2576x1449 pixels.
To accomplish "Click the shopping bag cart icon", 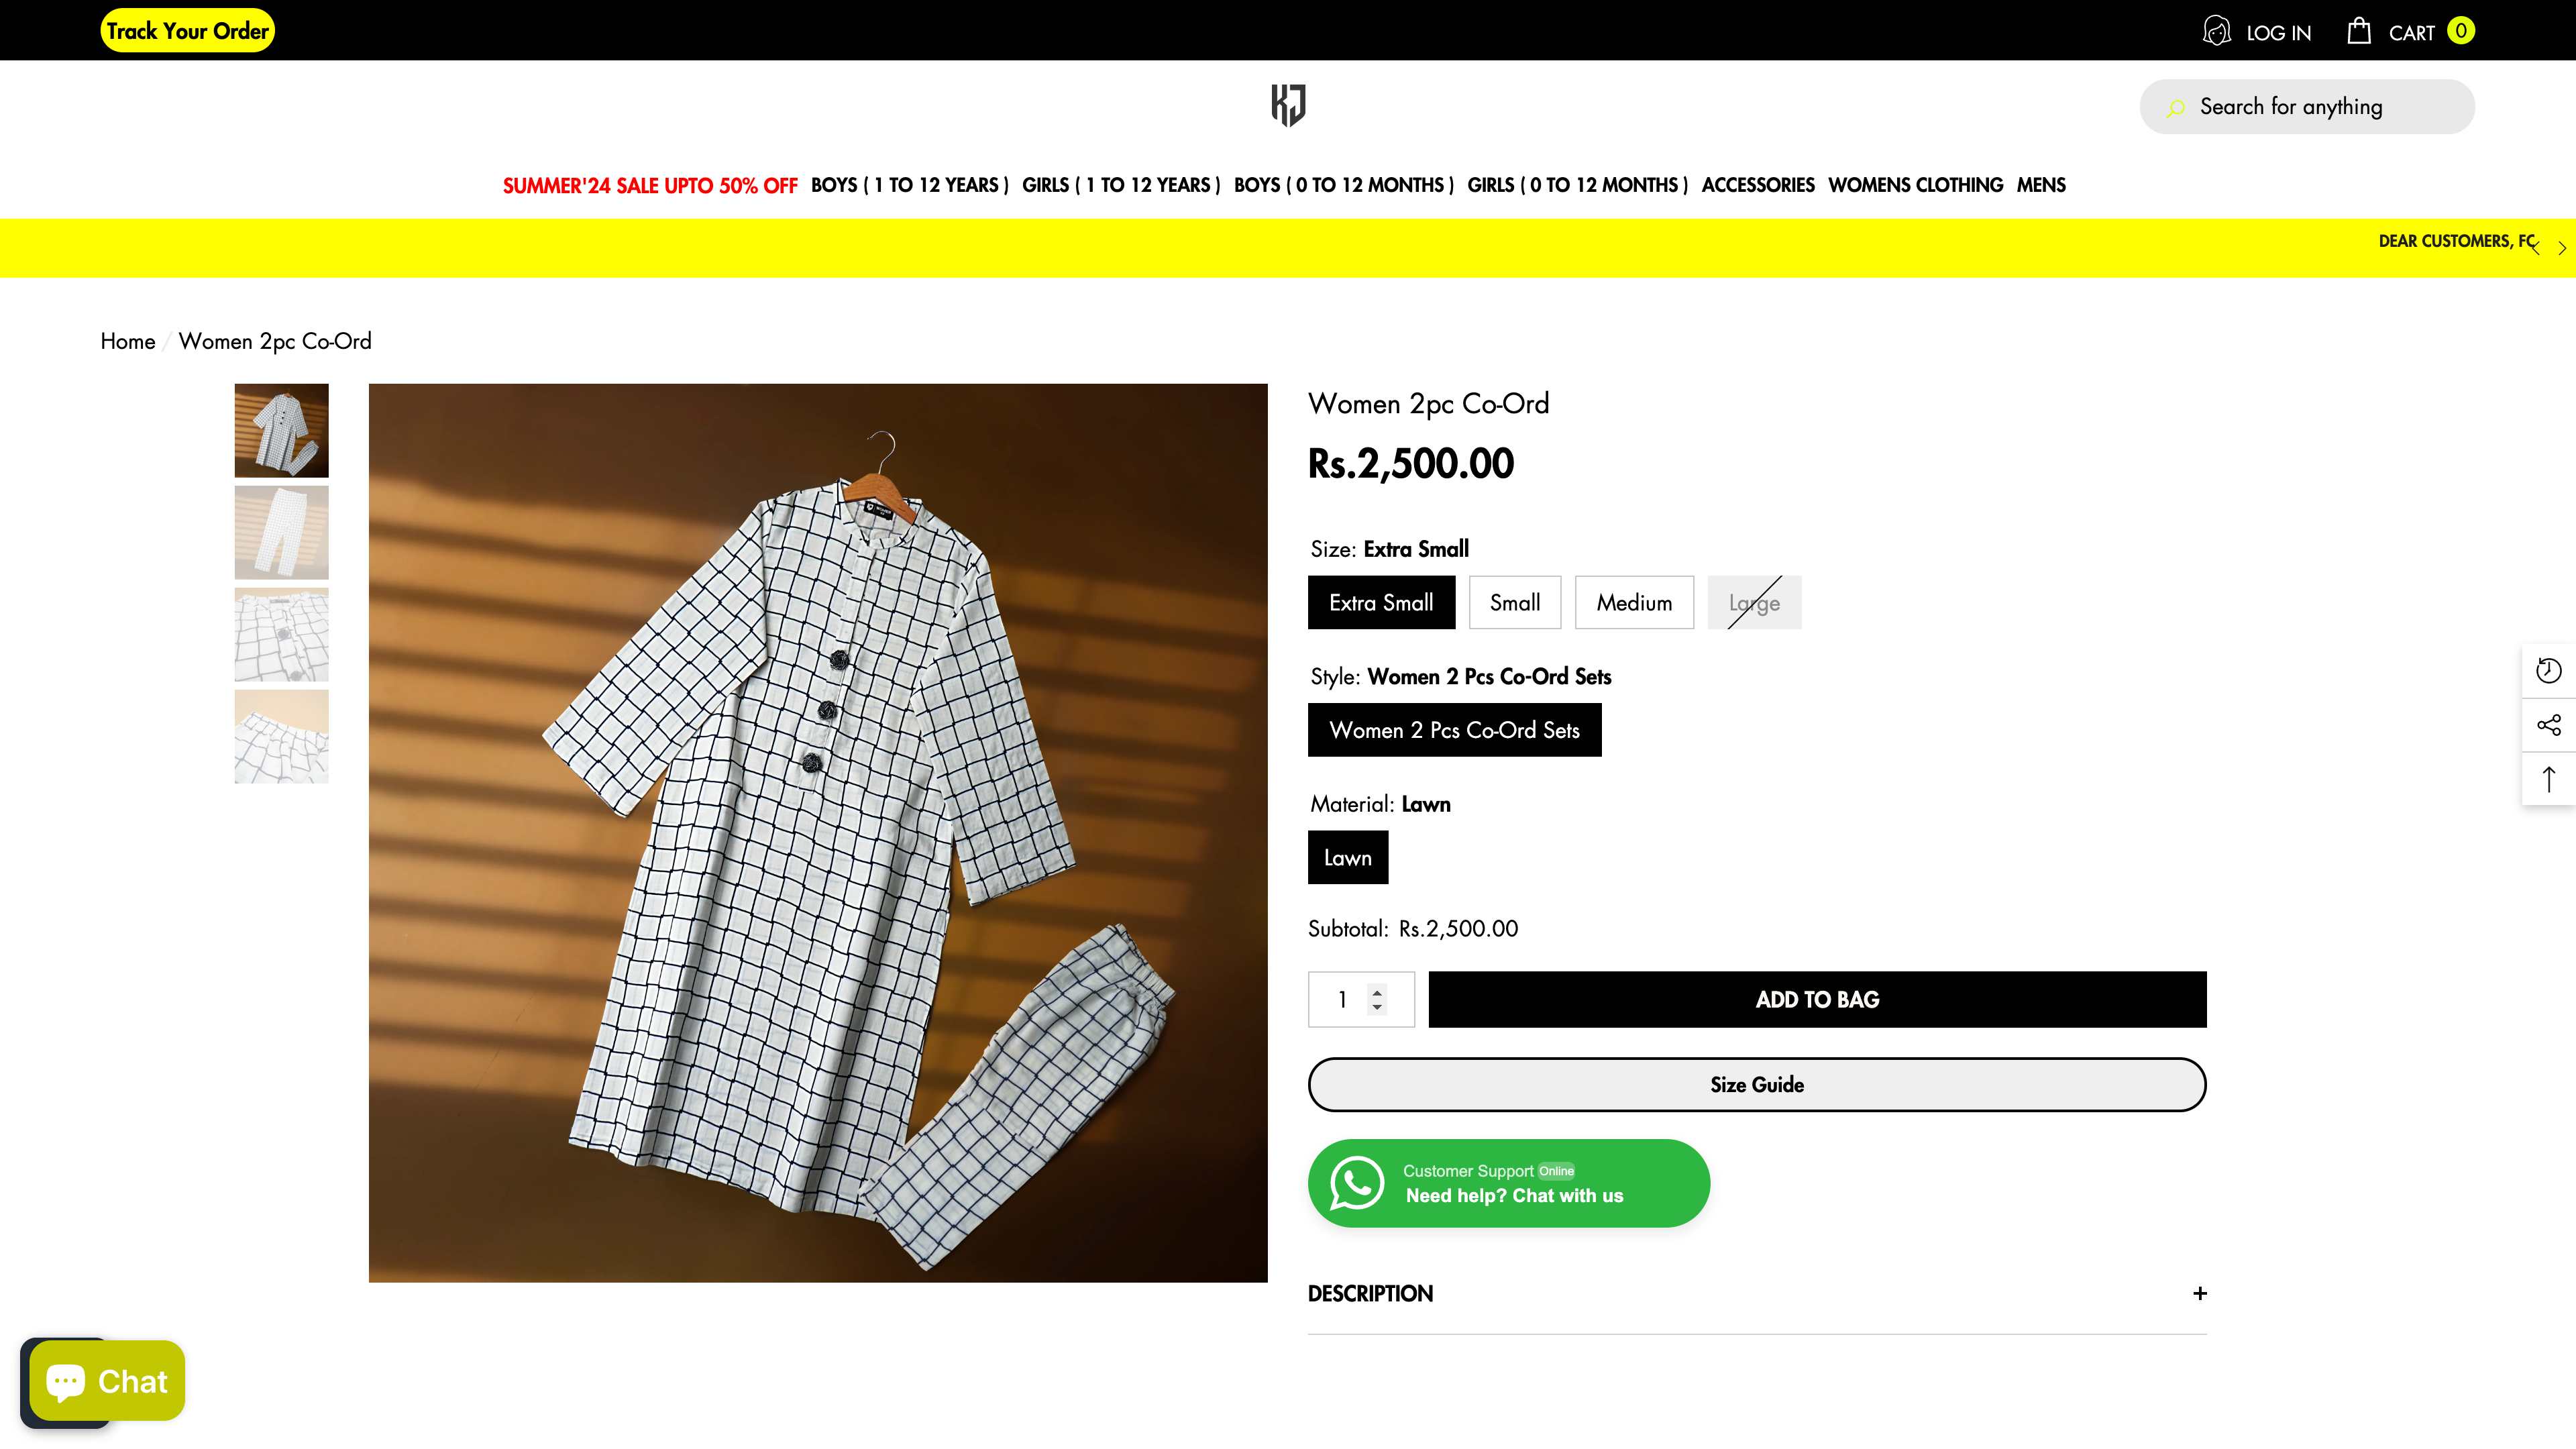I will click(x=2358, y=31).
